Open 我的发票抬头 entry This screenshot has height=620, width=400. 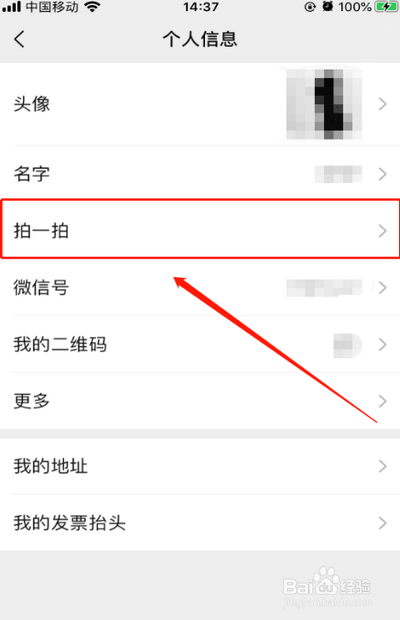coord(200,523)
